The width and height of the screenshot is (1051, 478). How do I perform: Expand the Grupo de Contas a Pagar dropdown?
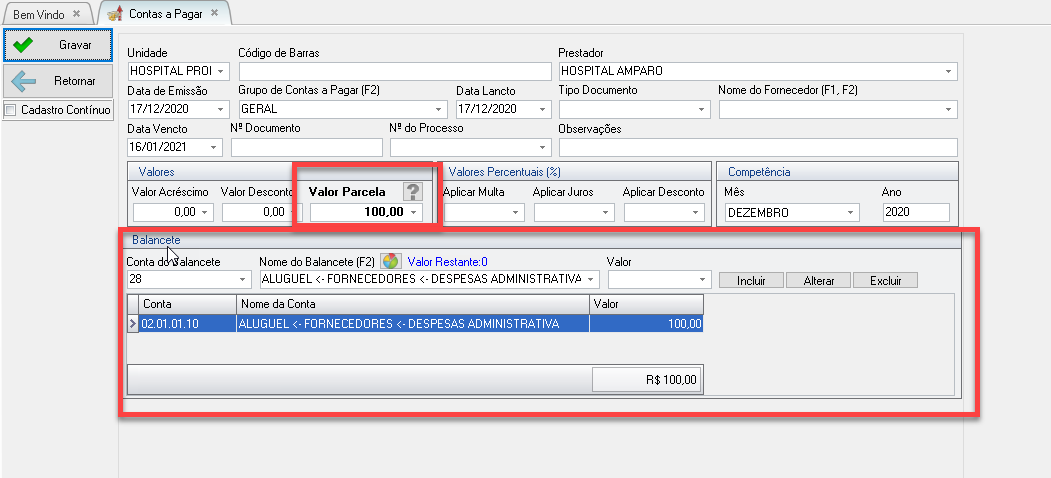pyautogui.click(x=439, y=109)
